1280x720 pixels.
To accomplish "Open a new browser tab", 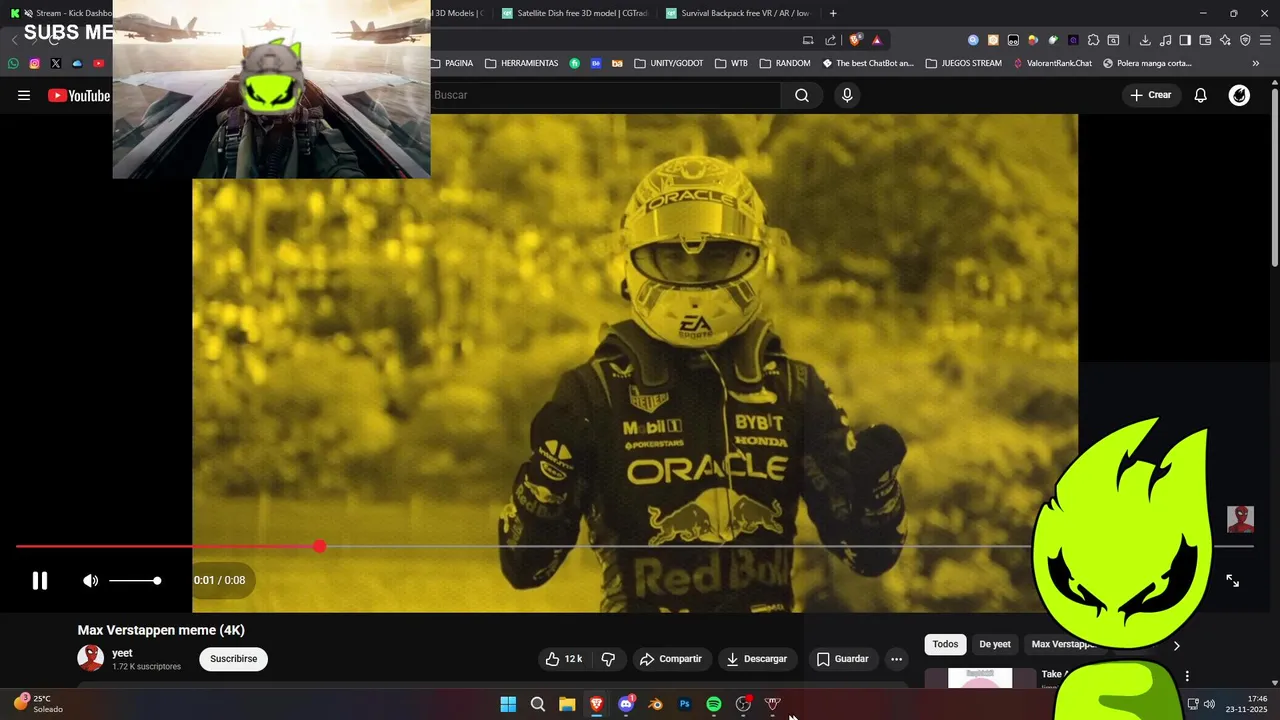I will [x=833, y=13].
